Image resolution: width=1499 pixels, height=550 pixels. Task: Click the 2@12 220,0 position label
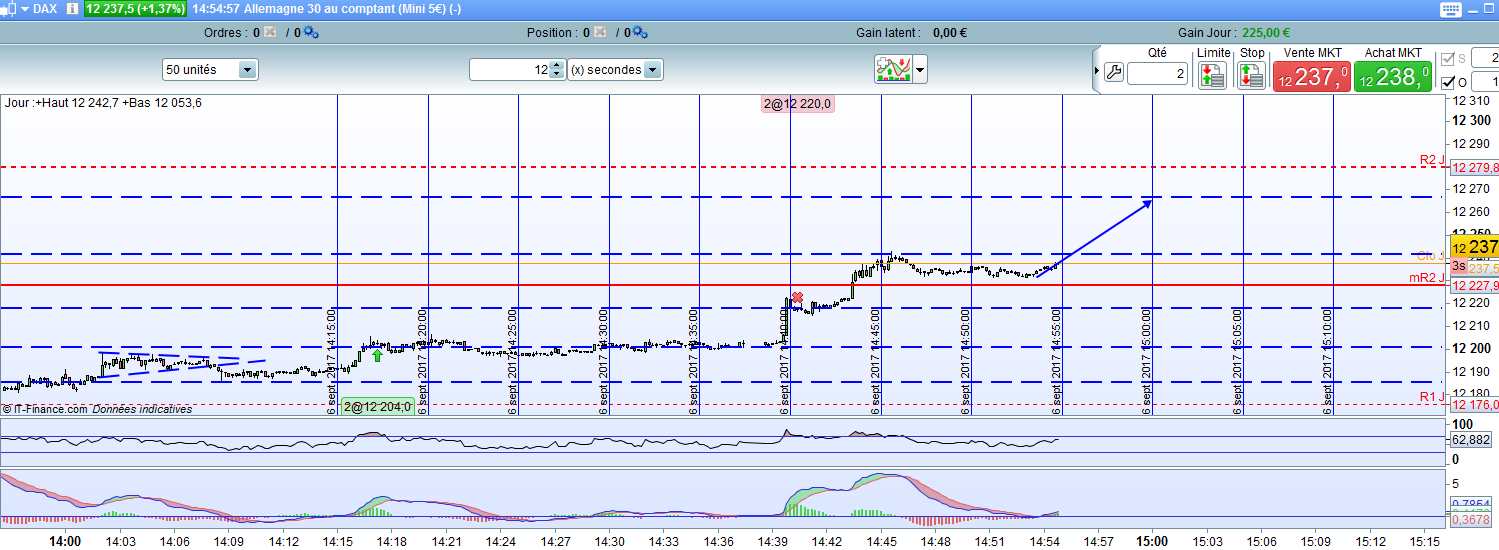click(797, 103)
